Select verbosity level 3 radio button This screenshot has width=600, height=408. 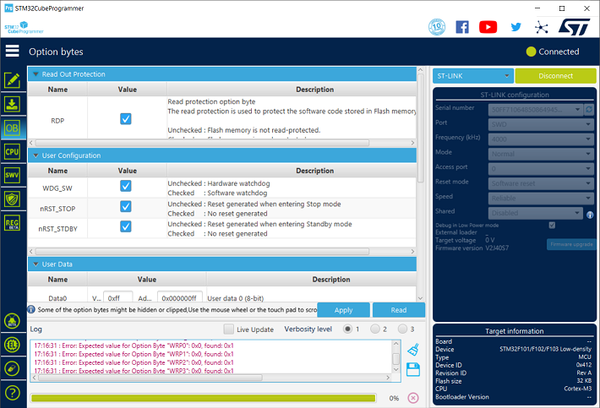click(x=402, y=329)
